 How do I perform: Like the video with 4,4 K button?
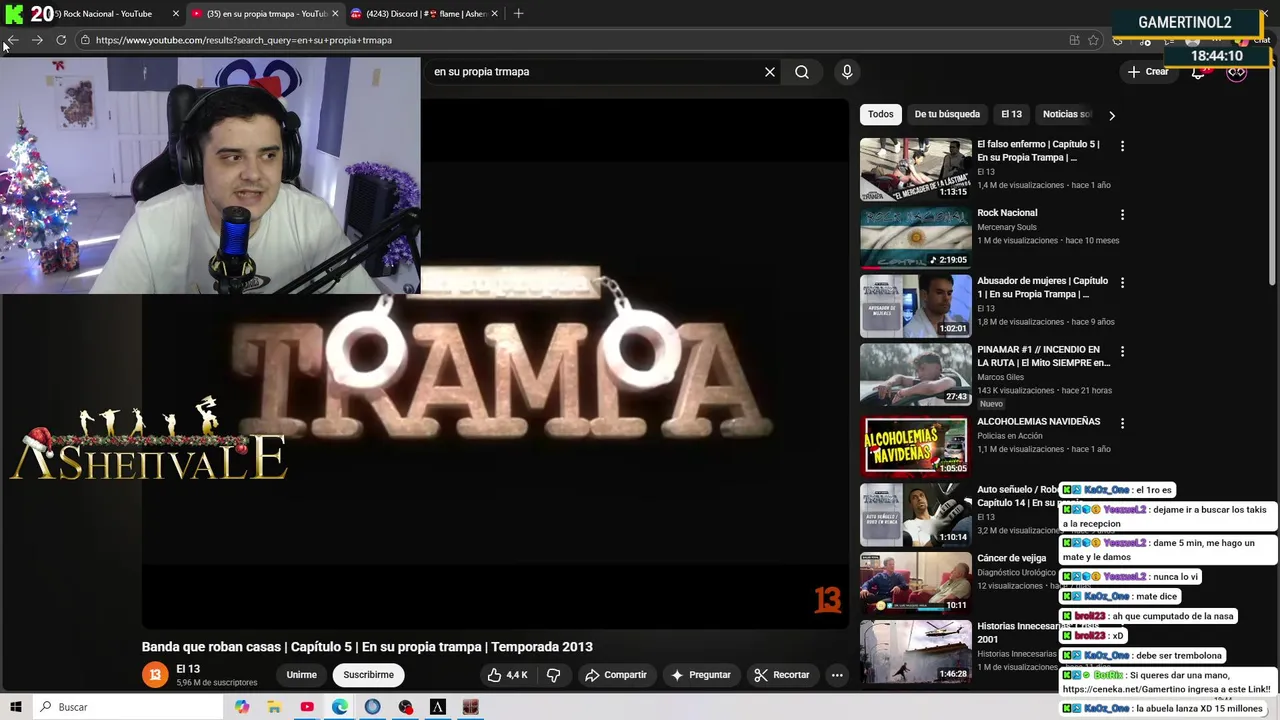click(x=508, y=675)
